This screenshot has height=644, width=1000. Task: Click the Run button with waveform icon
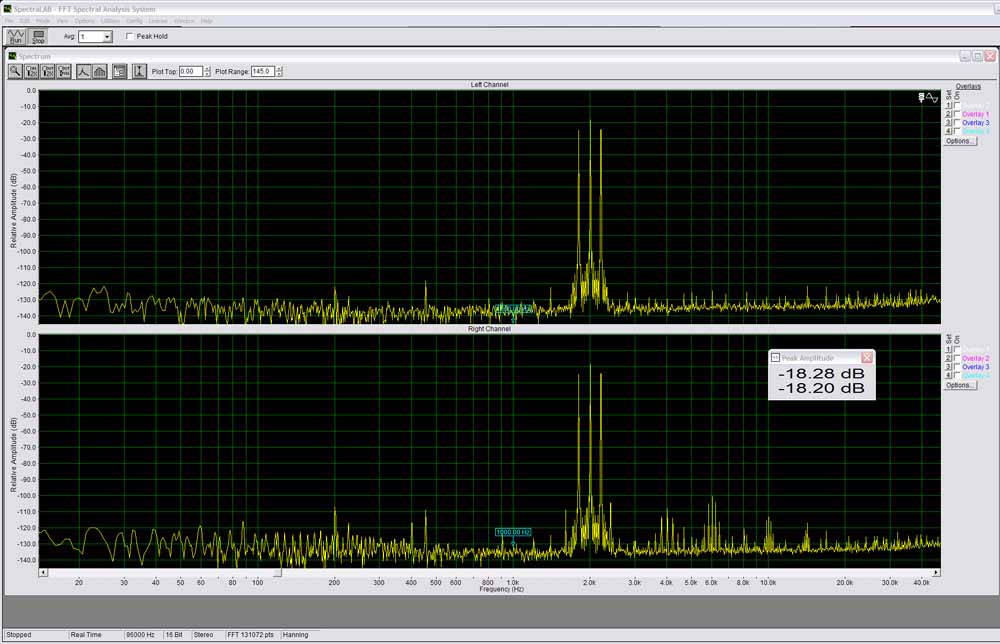pos(15,36)
